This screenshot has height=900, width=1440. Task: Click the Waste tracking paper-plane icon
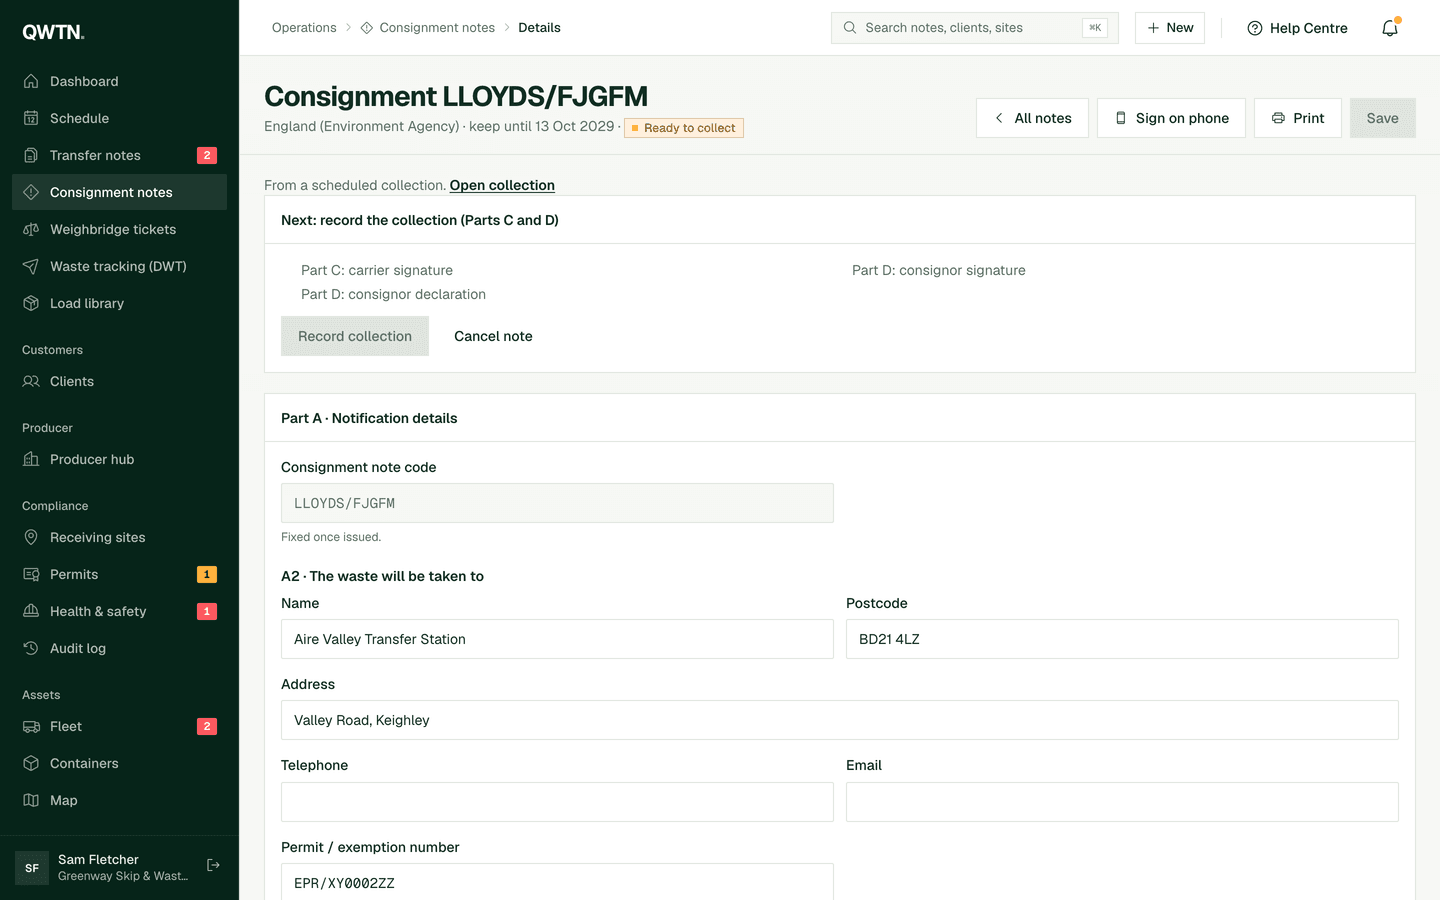coord(31,266)
